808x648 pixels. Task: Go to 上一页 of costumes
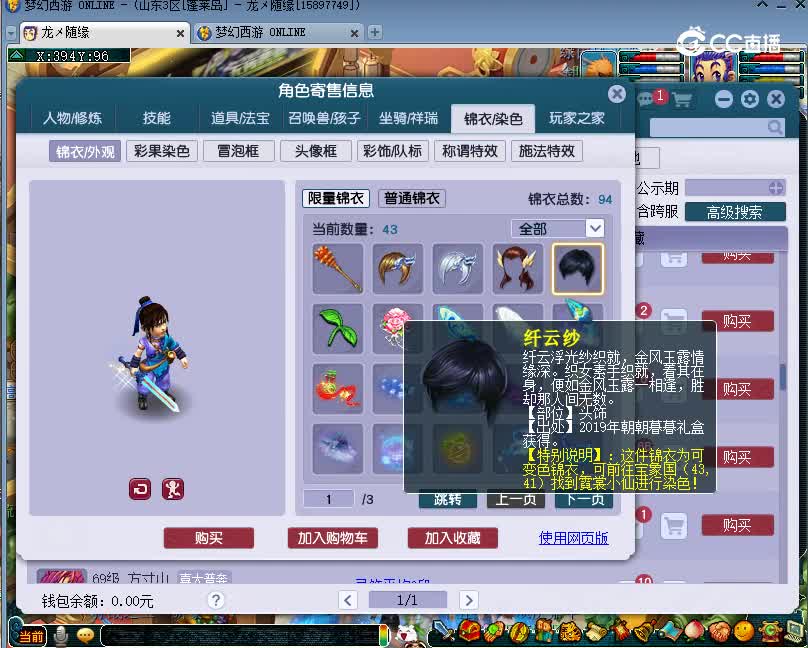(516, 500)
